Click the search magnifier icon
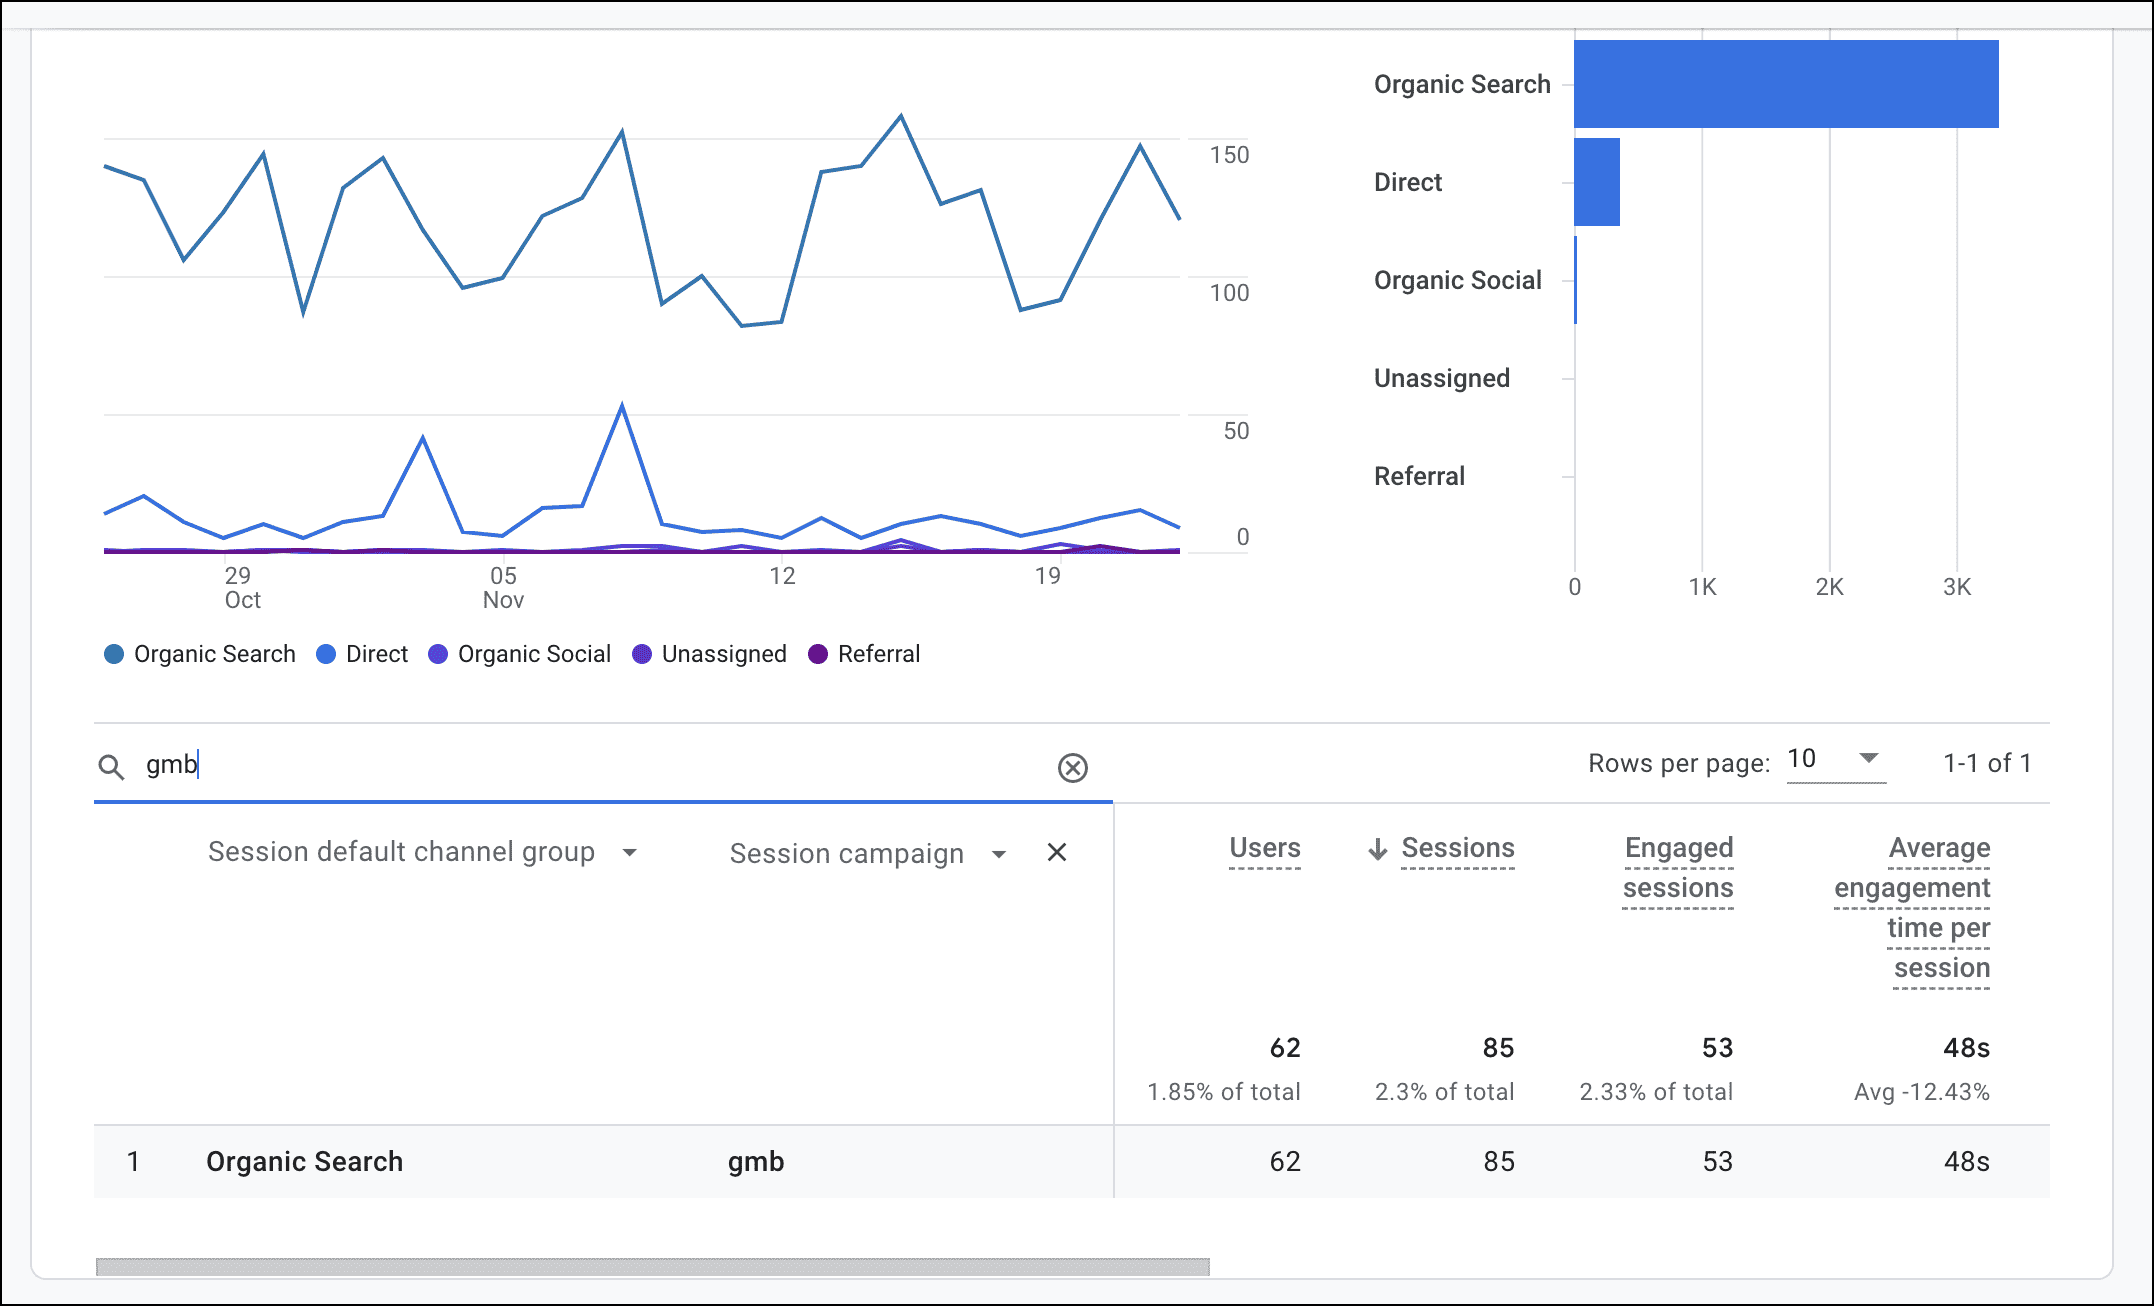 click(111, 767)
